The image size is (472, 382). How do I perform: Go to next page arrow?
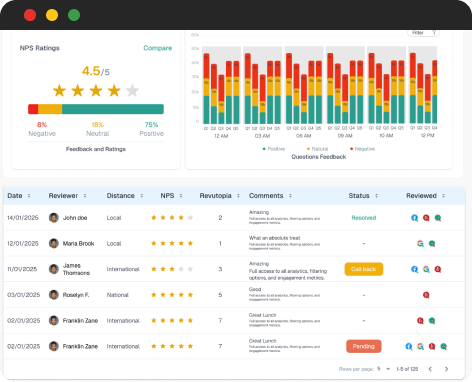point(446,369)
